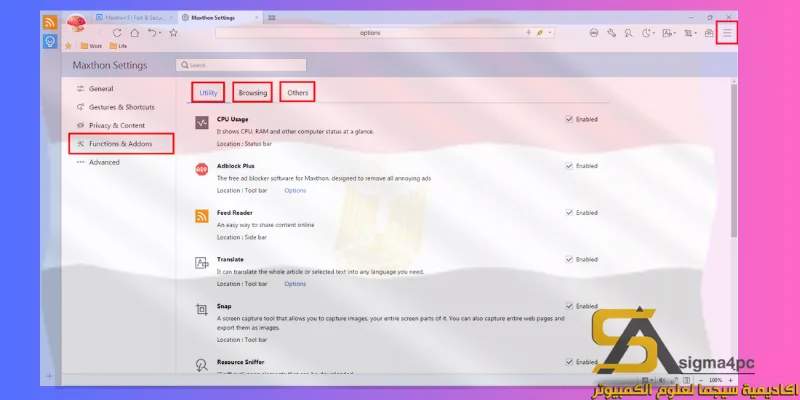Toggle the Translate Enabled checkbox
Screen dimensions: 800x400
569,259
